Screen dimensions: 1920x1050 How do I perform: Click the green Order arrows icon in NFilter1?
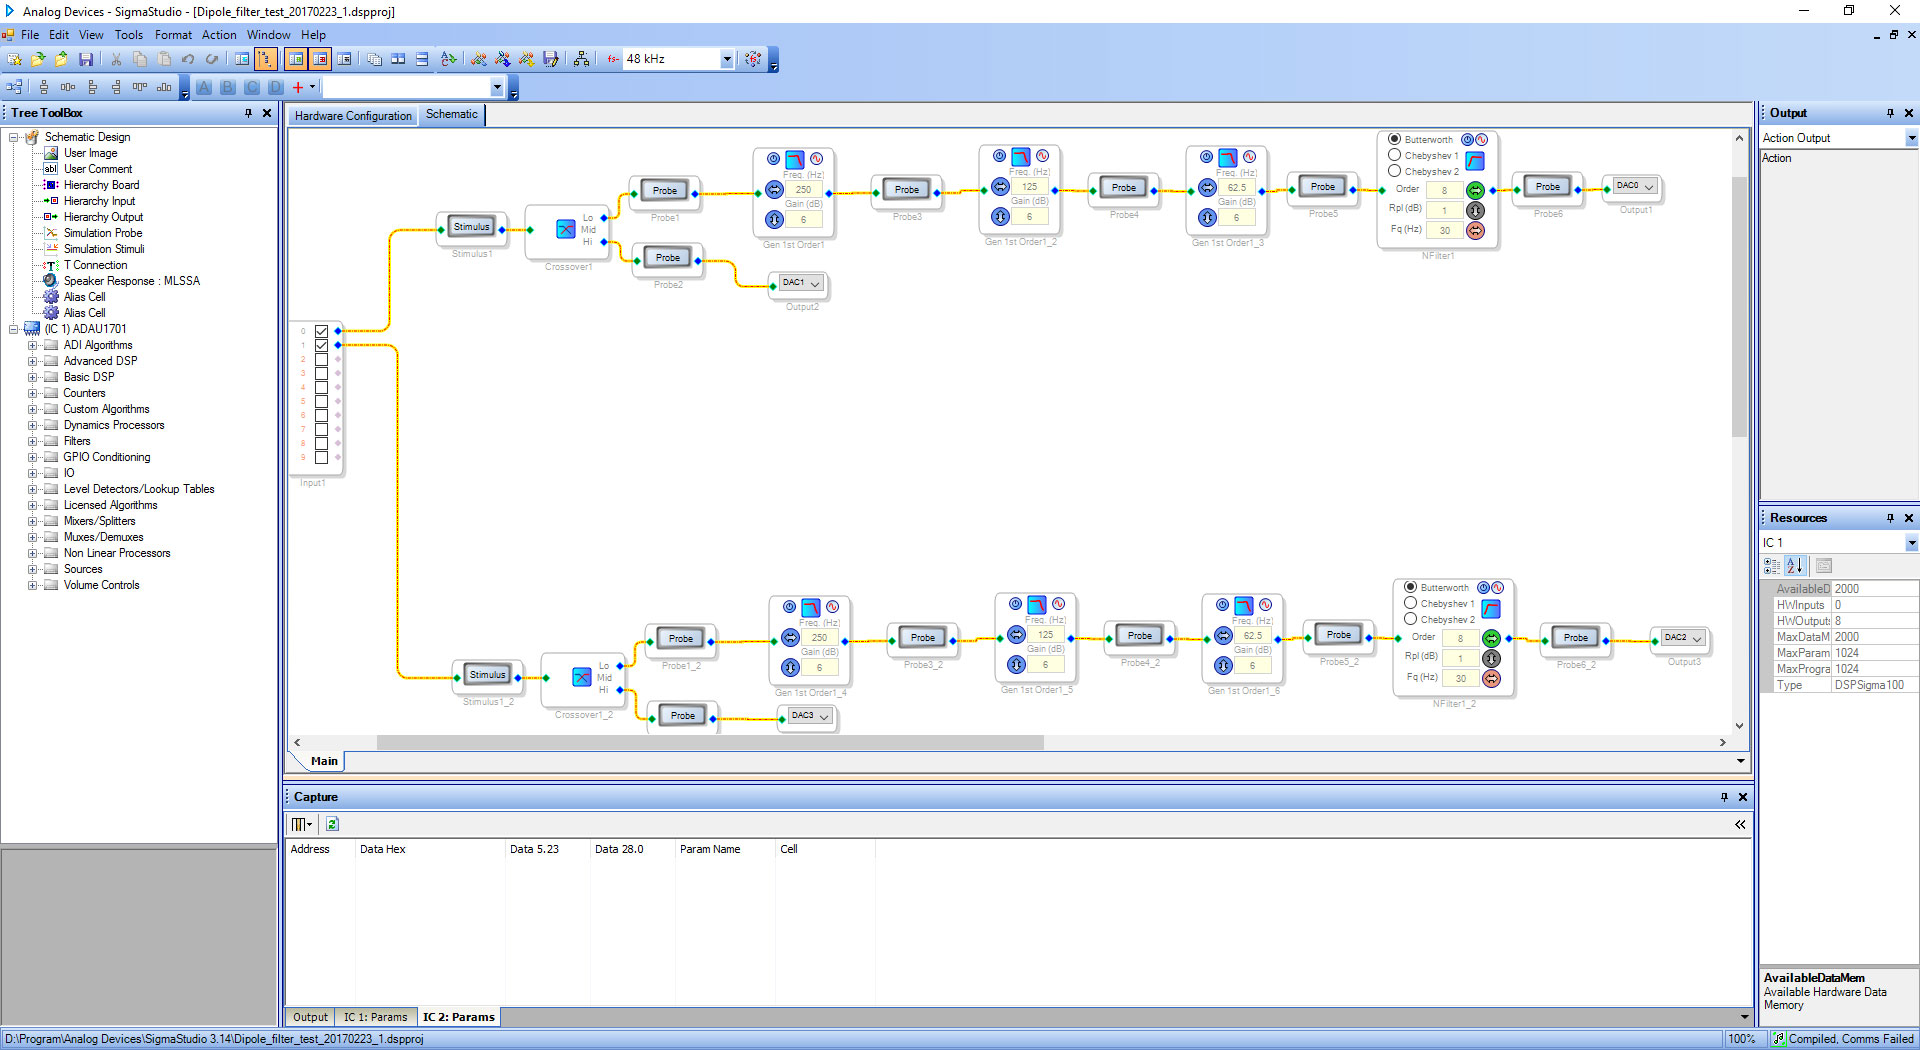pos(1475,190)
